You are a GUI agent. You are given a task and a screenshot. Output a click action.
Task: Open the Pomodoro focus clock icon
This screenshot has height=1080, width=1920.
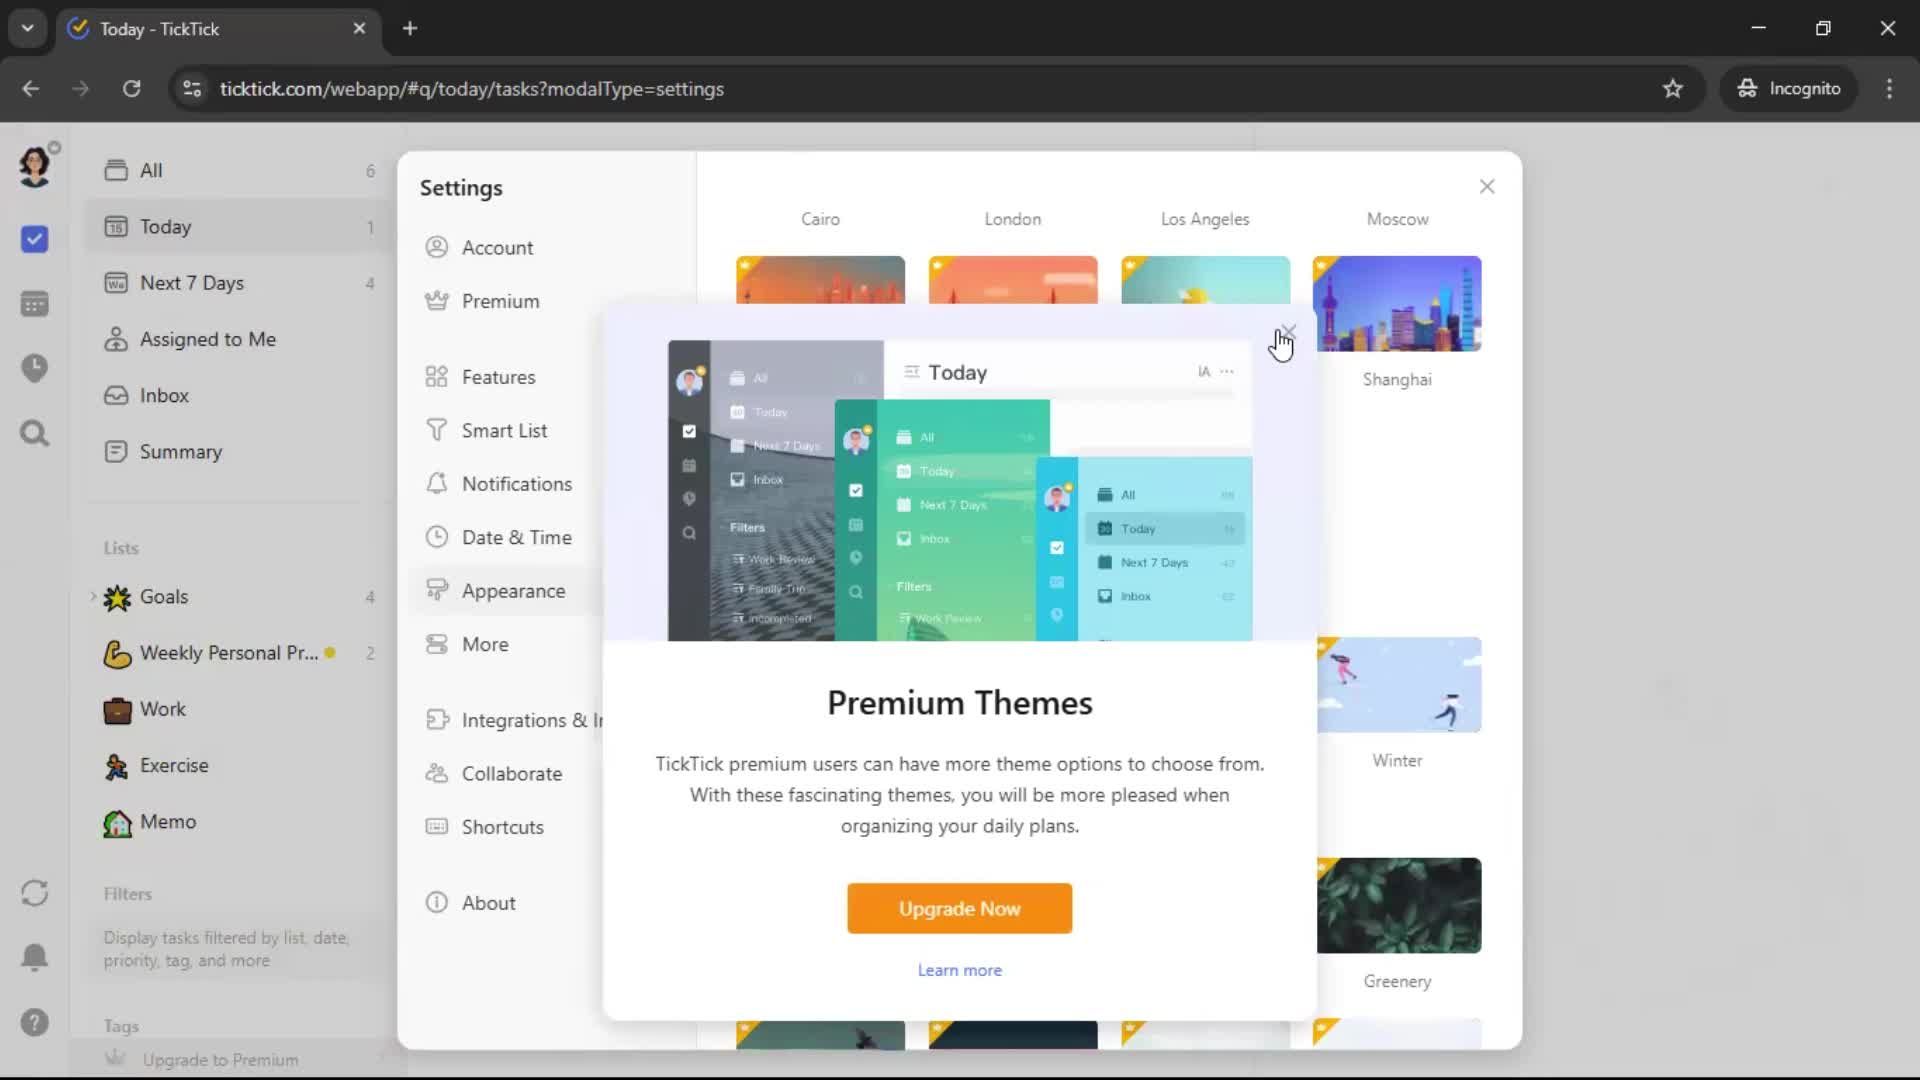[x=34, y=368]
